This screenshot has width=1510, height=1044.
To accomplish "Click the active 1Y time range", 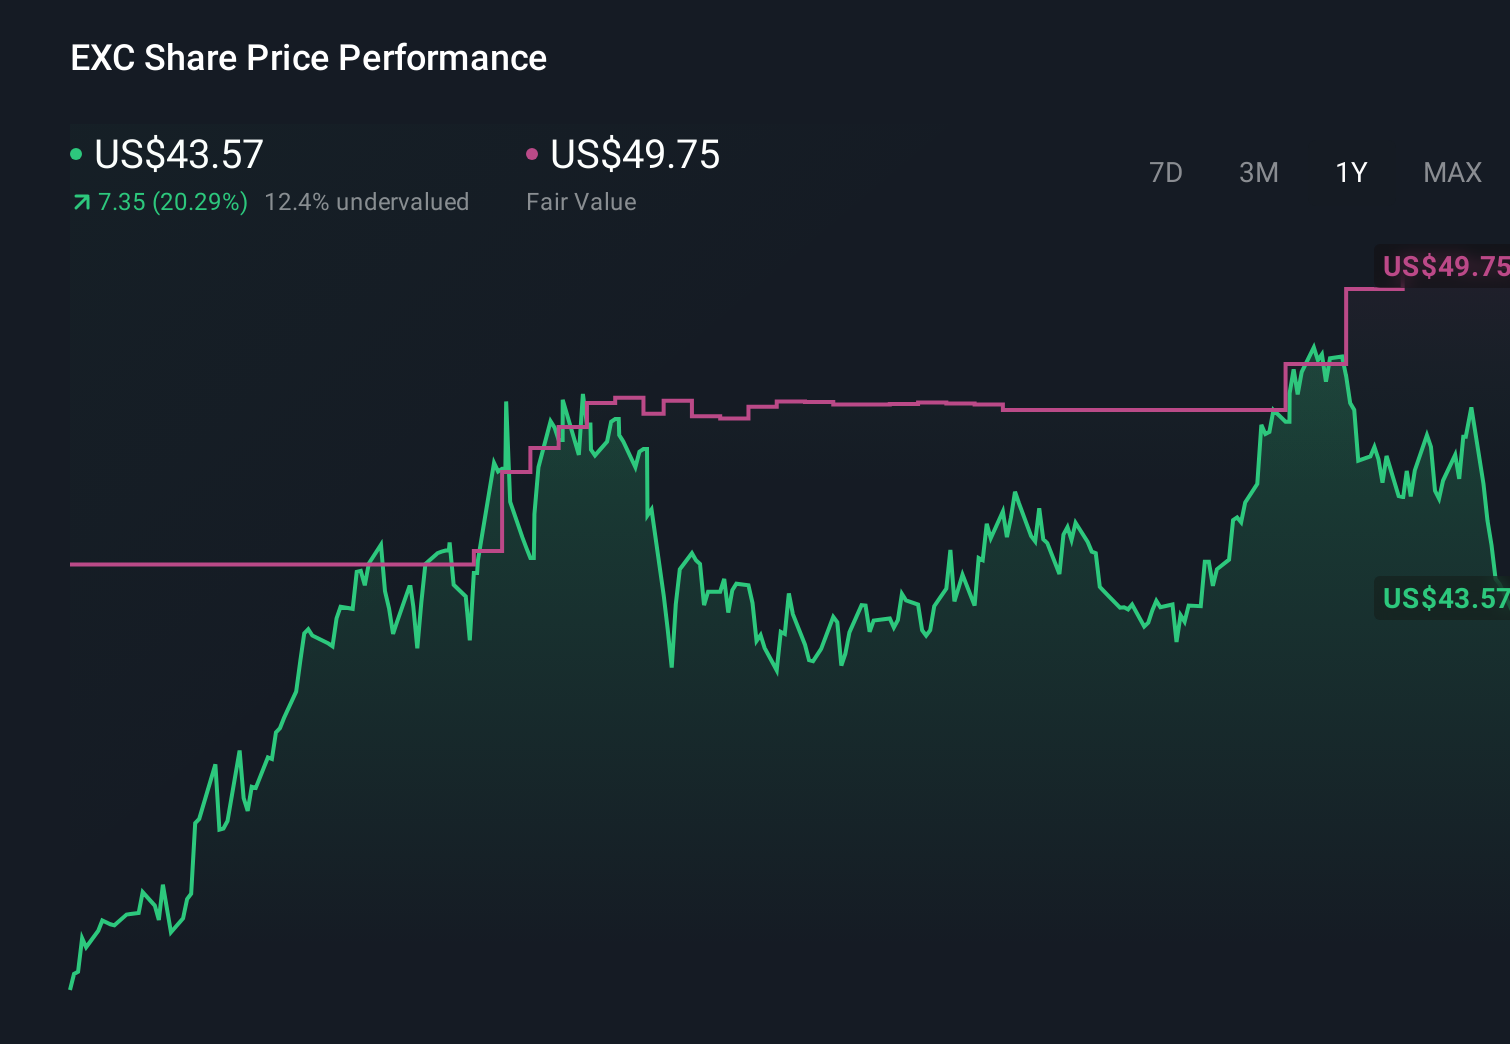I will [1350, 172].
